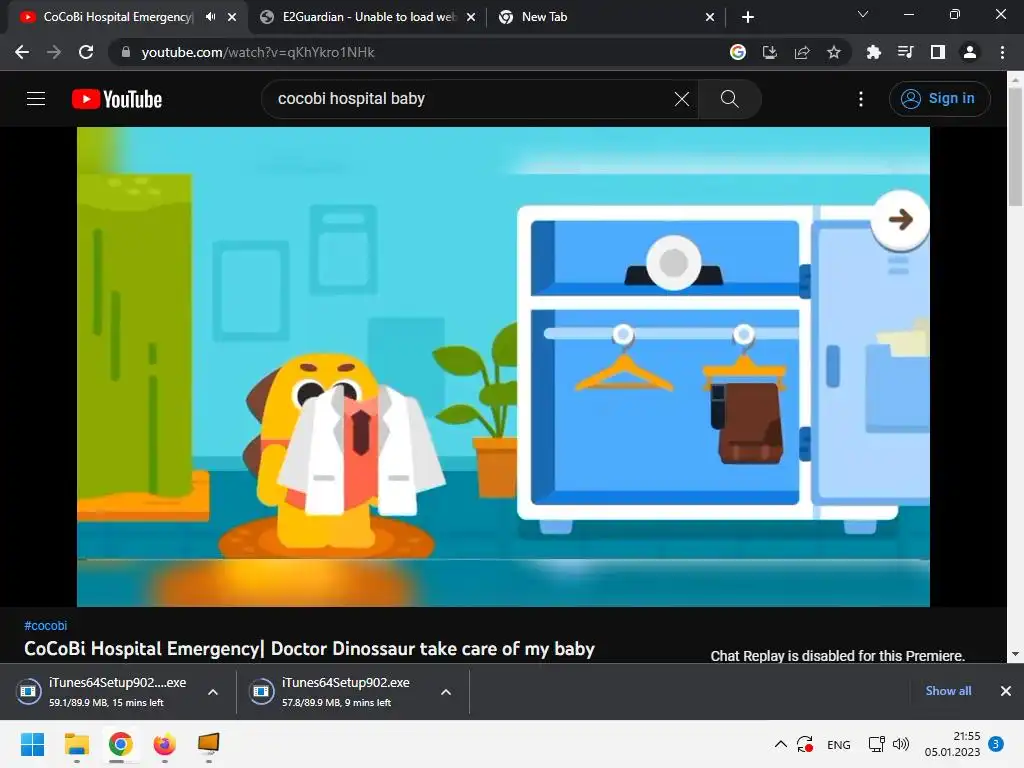Focus the address bar URL
The image size is (1024, 768).
pos(258,52)
